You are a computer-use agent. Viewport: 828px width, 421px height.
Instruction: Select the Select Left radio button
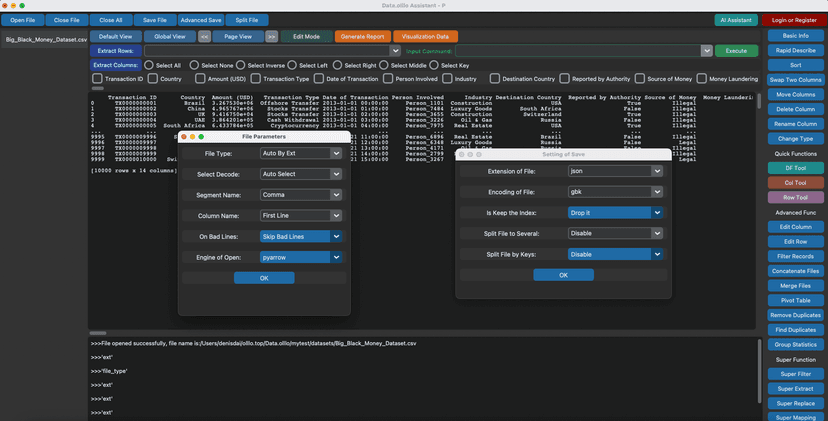pos(292,65)
